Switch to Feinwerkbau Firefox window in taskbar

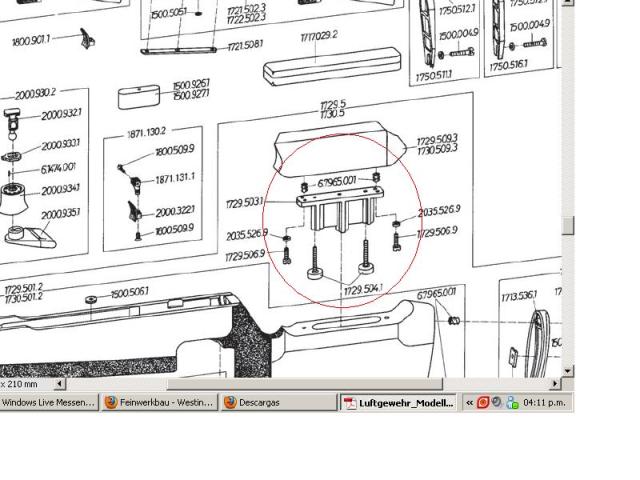point(159,403)
